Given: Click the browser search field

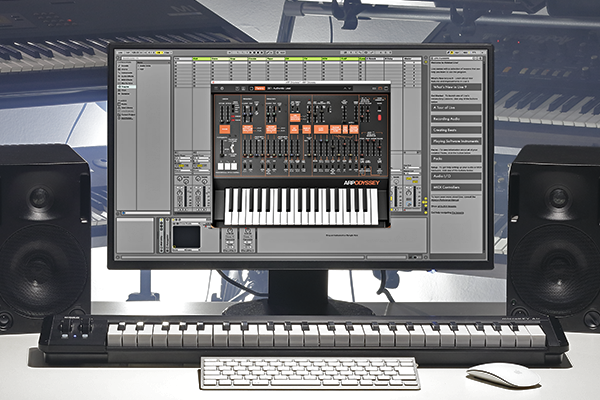Looking at the screenshot, I should [x=145, y=59].
